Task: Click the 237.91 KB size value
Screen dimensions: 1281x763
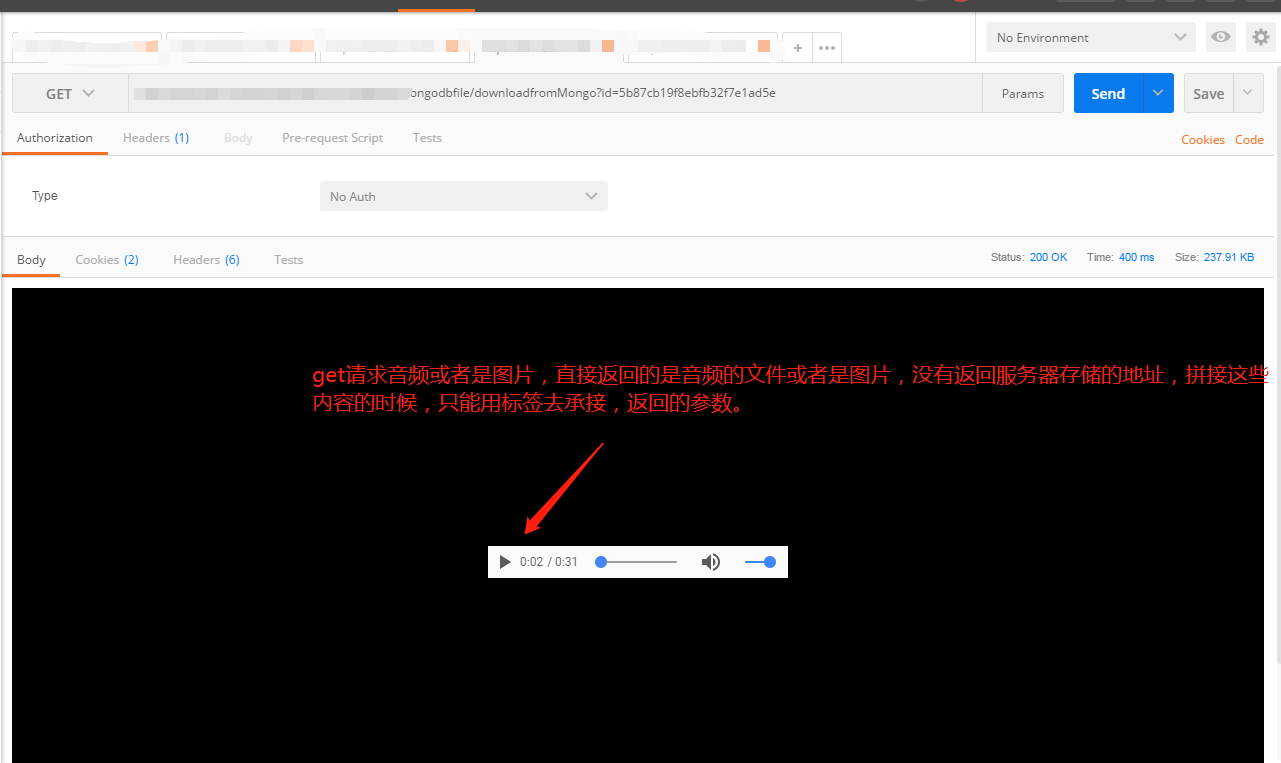Action: pyautogui.click(x=1228, y=257)
